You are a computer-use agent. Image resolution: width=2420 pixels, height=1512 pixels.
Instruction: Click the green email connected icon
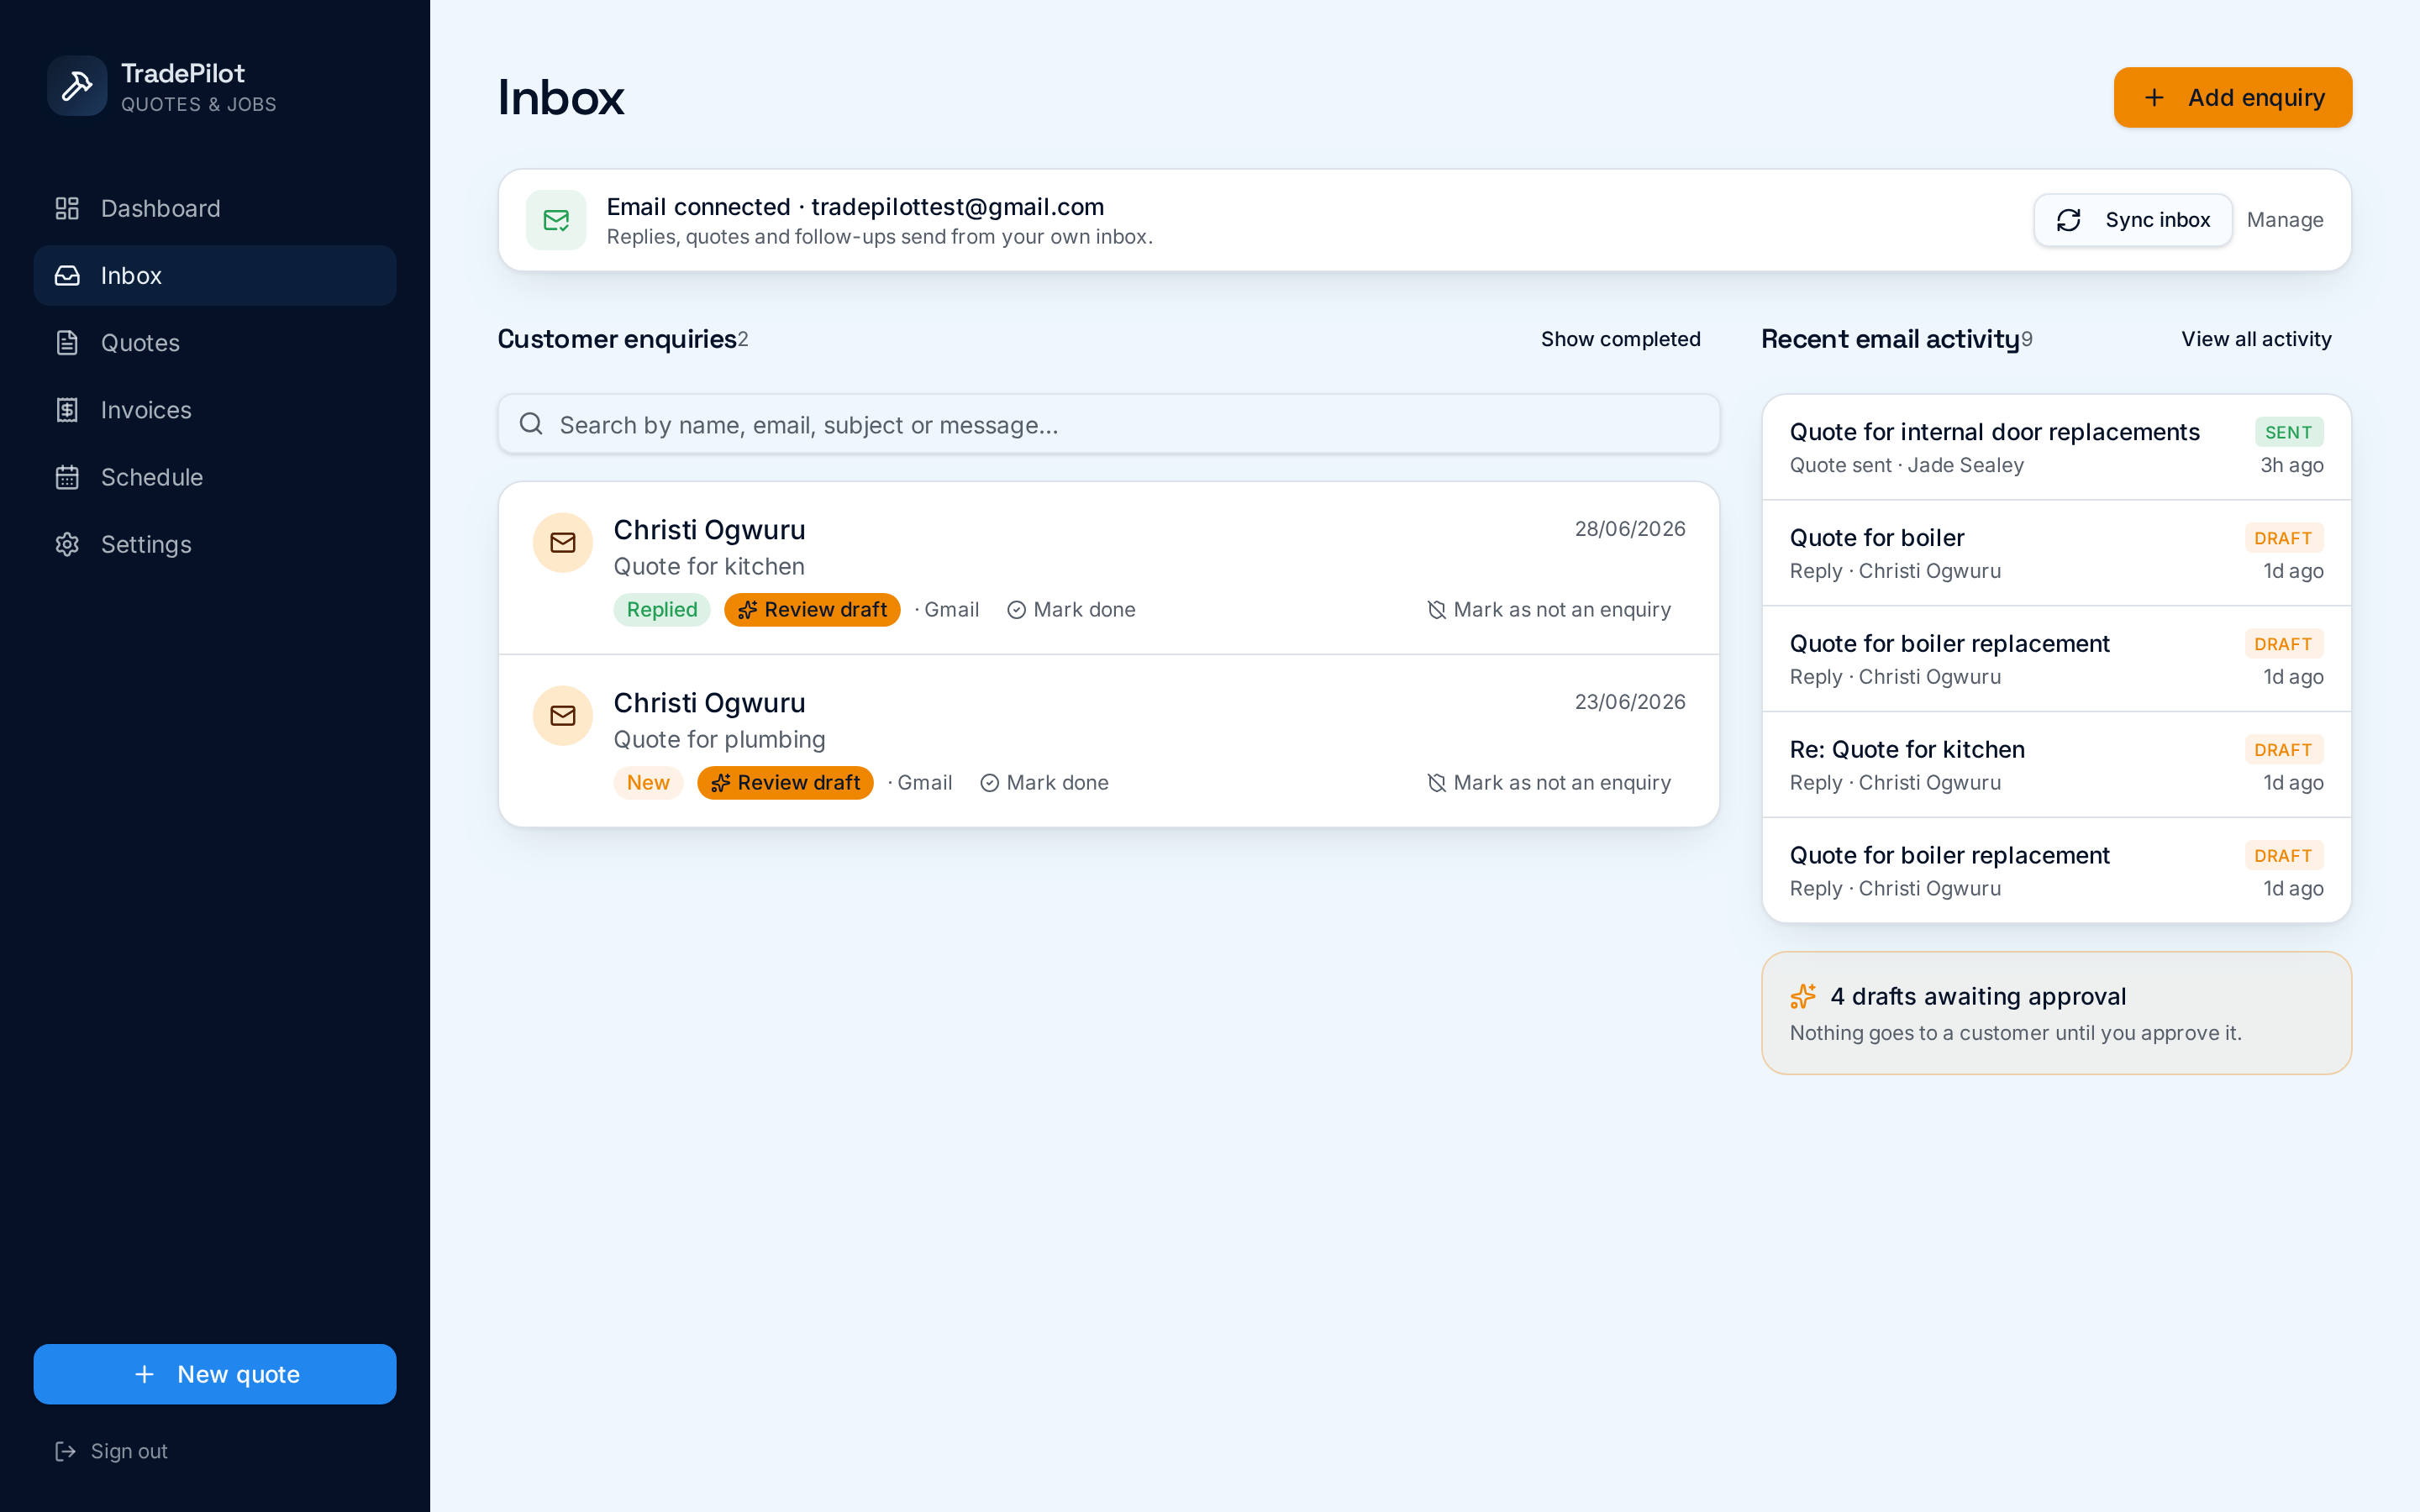(556, 220)
